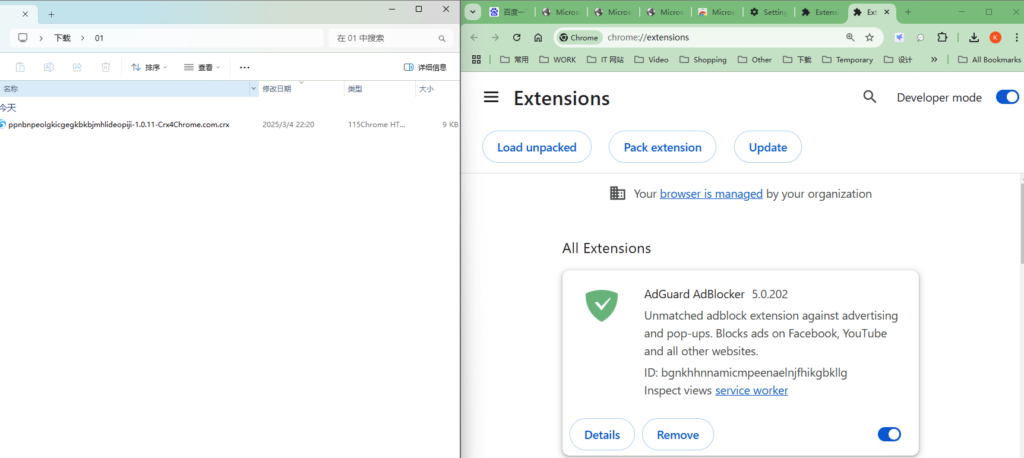Open a new Chrome tab with plus
Screen dimensions: 1024x458
point(908,12)
